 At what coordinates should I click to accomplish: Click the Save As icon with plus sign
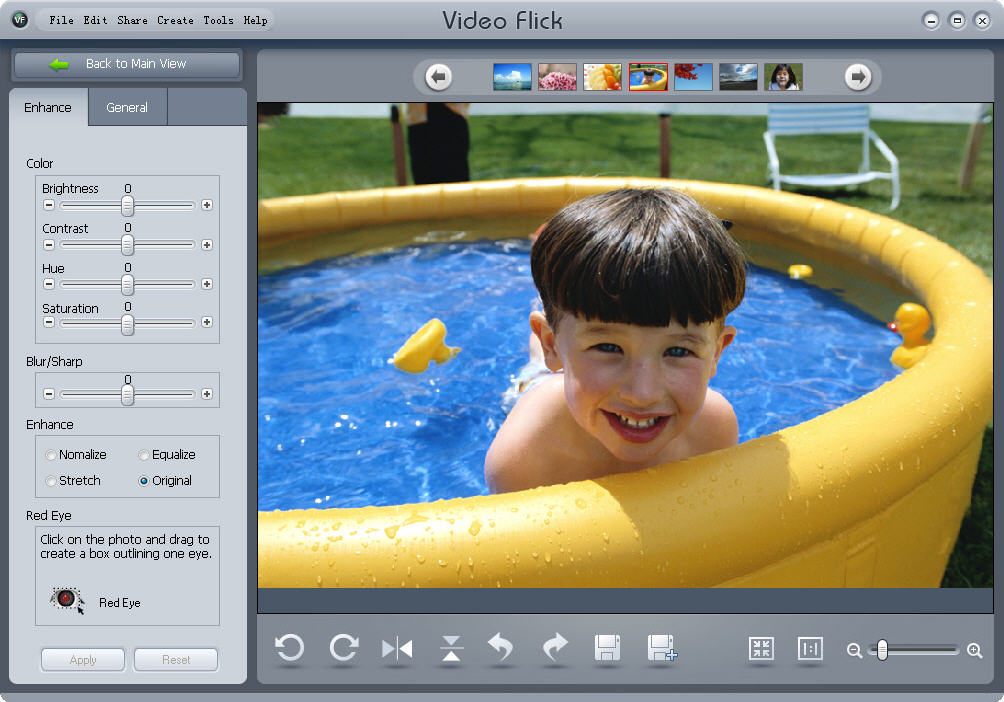662,648
